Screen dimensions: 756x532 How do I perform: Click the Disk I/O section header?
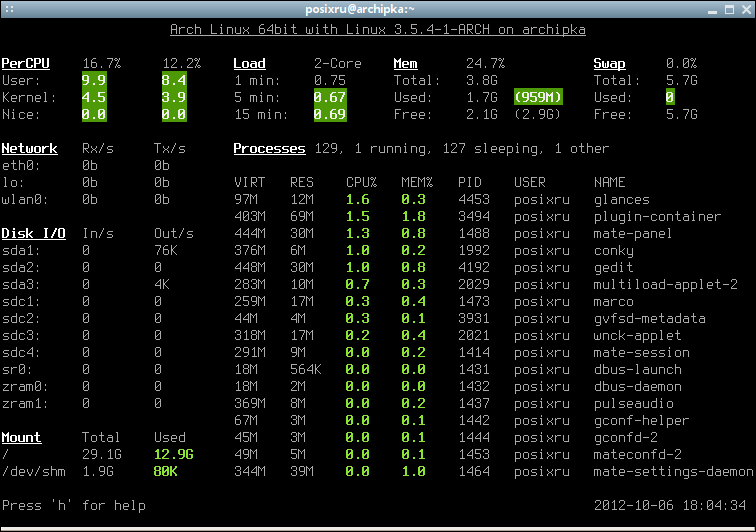(x=33, y=233)
